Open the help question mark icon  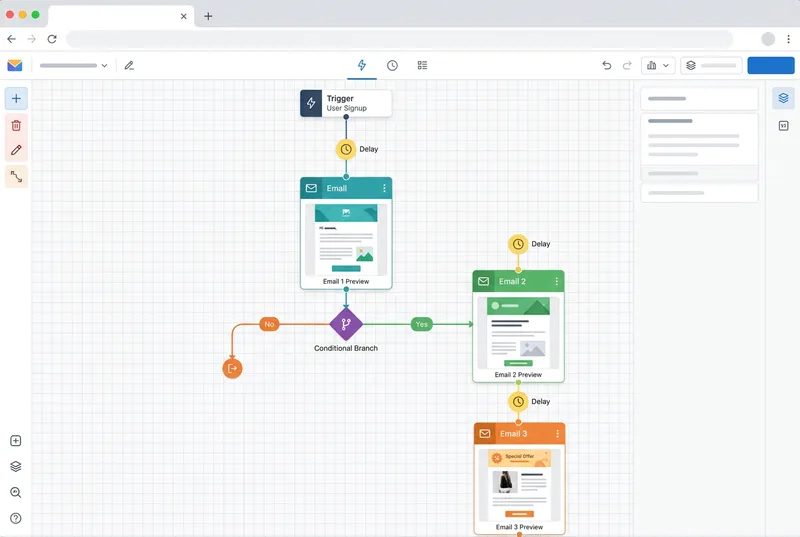click(x=16, y=518)
